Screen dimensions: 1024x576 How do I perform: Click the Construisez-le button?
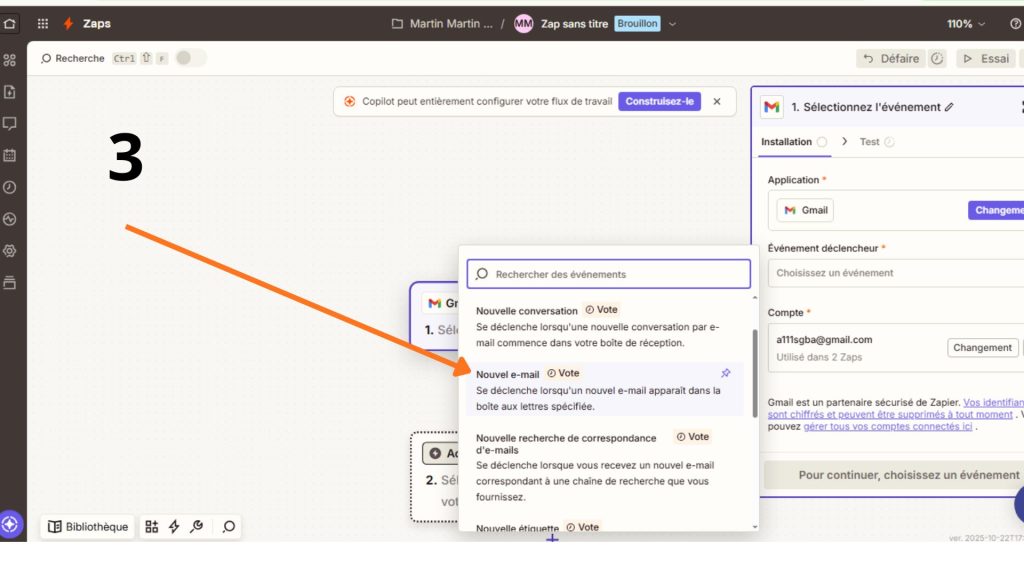click(x=659, y=101)
